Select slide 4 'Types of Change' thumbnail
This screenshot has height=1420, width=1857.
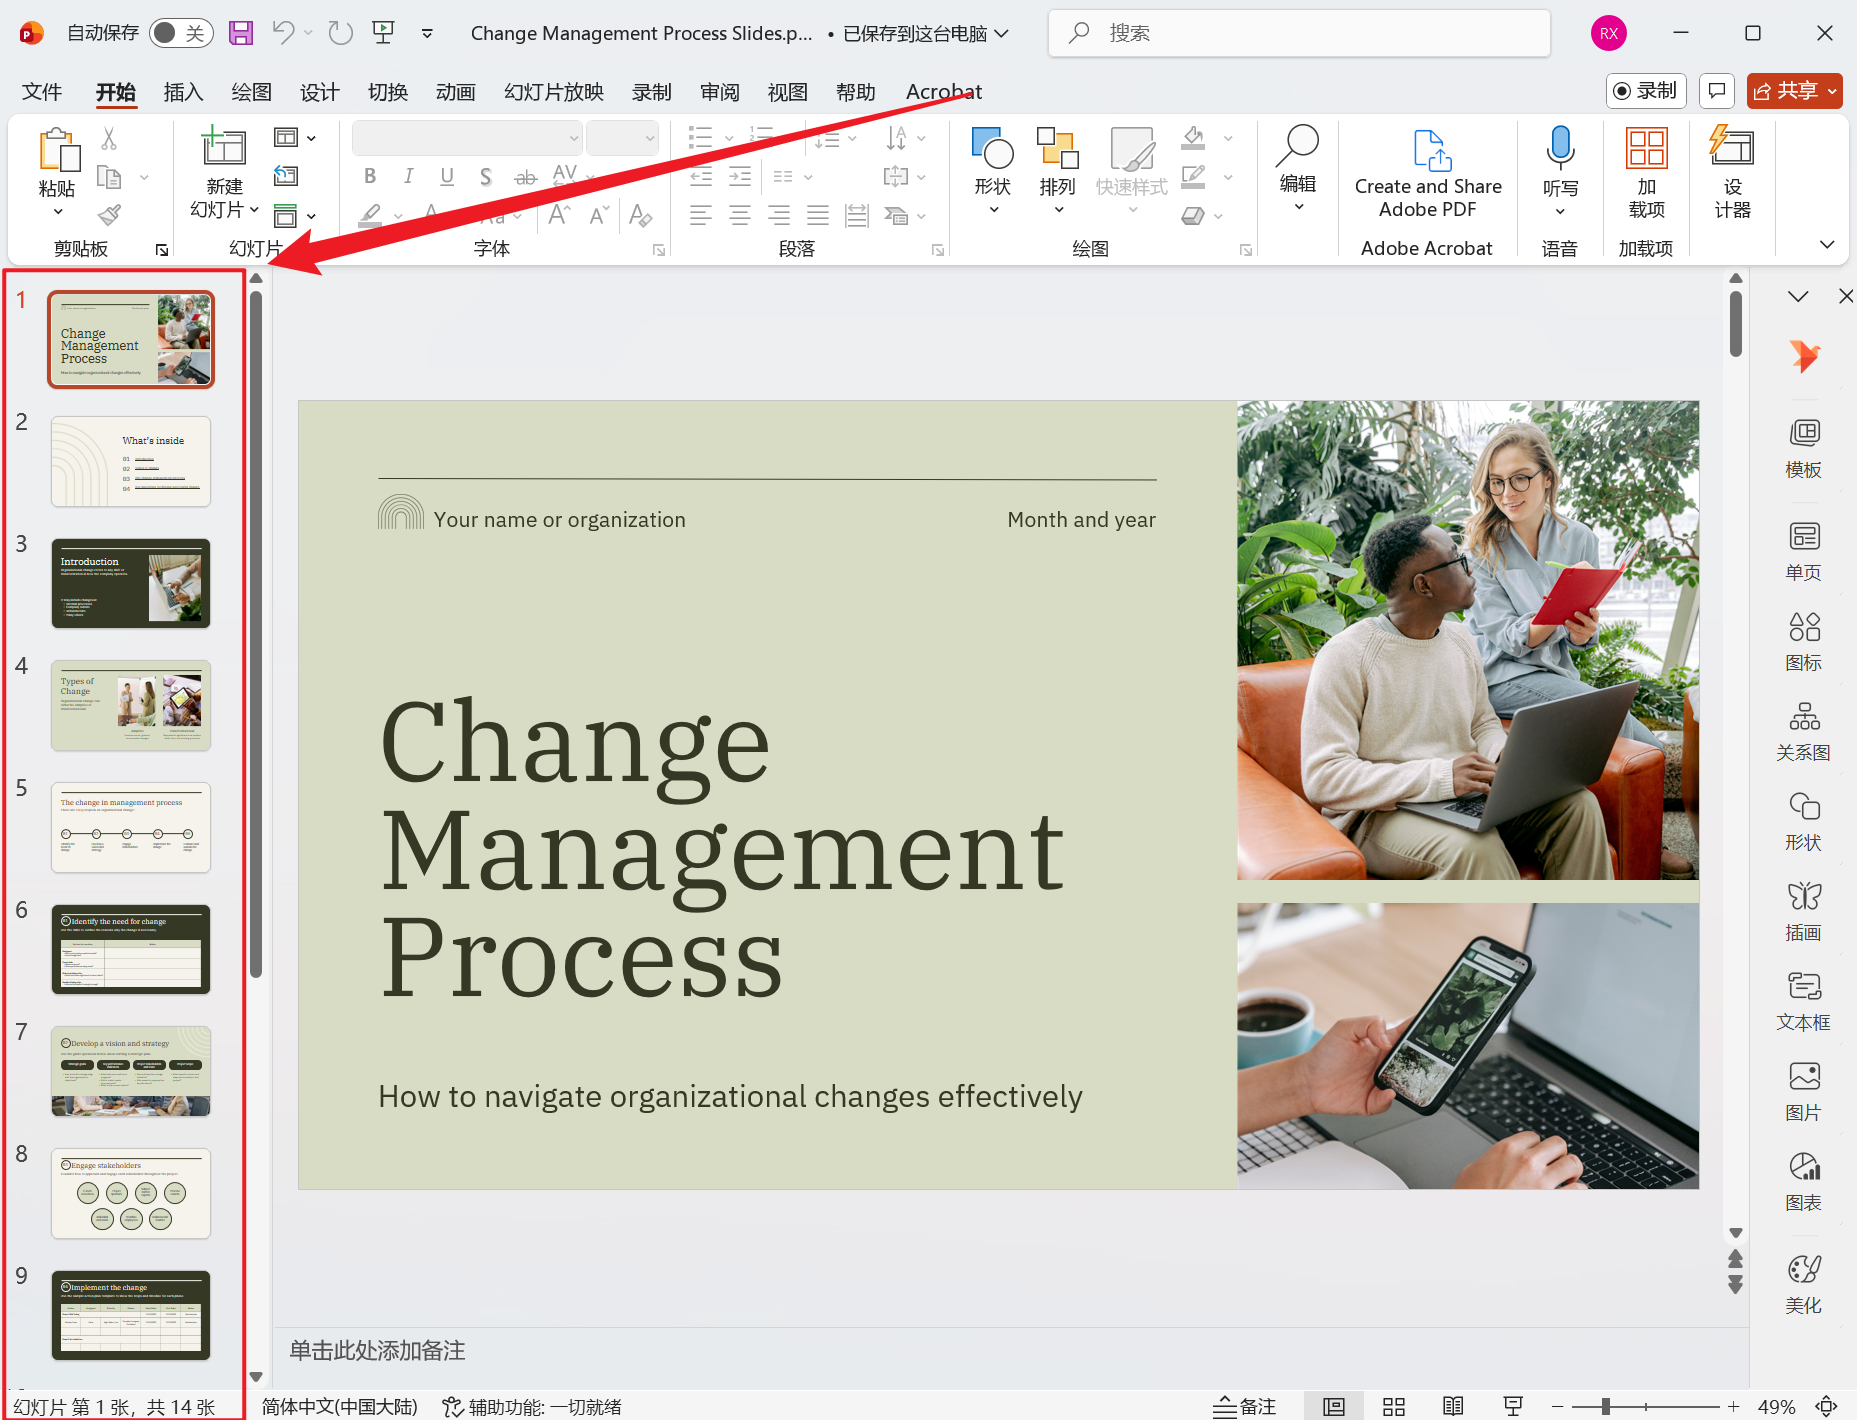[130, 705]
